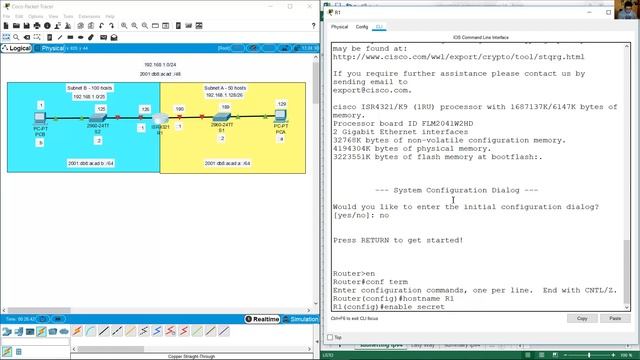Choose the Add Complex PDU open envelope
Image resolution: width=640 pixels, height=360 pixels.
click(114, 37)
